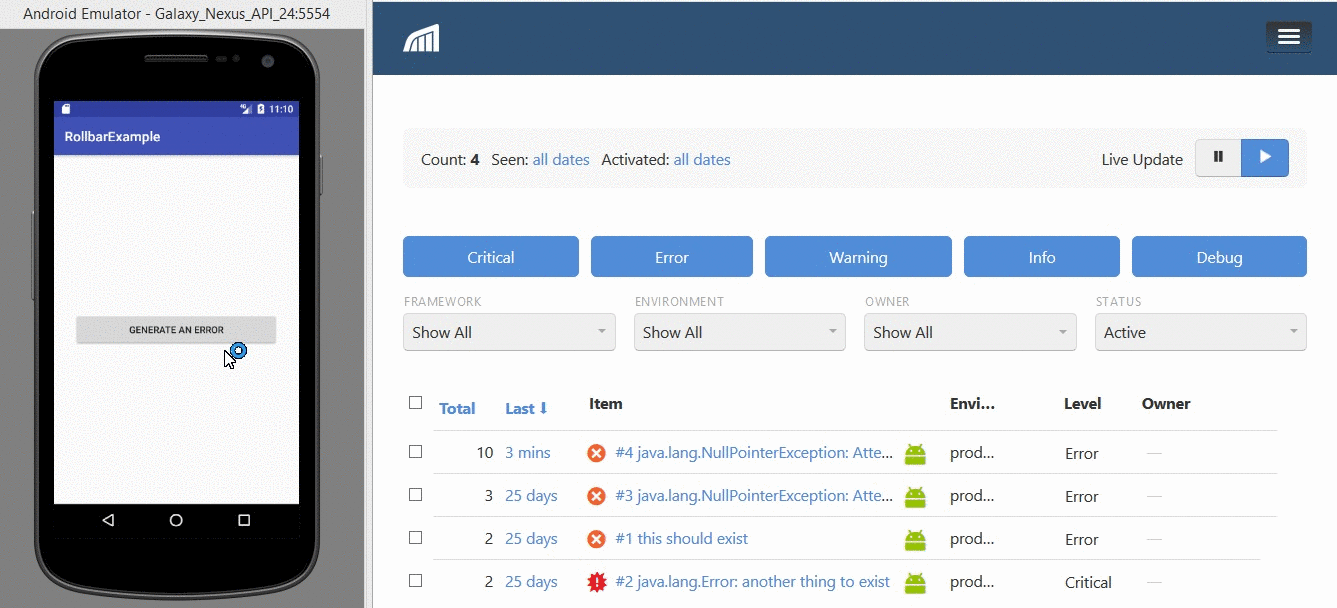This screenshot has height=608, width=1337.
Task: Tap emulator Home navigation button
Action: [x=176, y=520]
